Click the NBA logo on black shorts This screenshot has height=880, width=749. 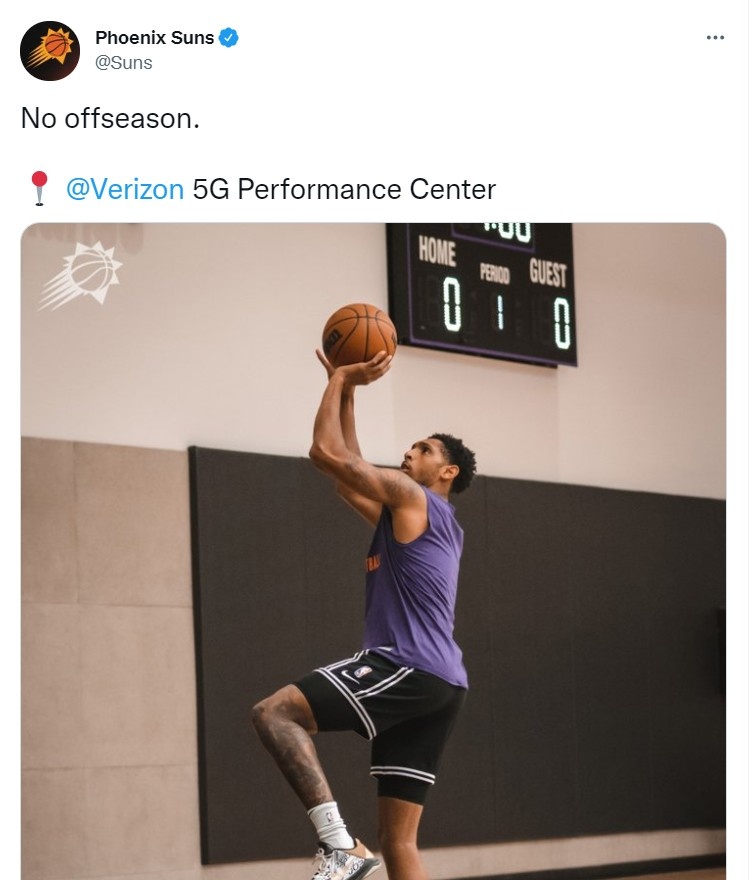coord(364,671)
